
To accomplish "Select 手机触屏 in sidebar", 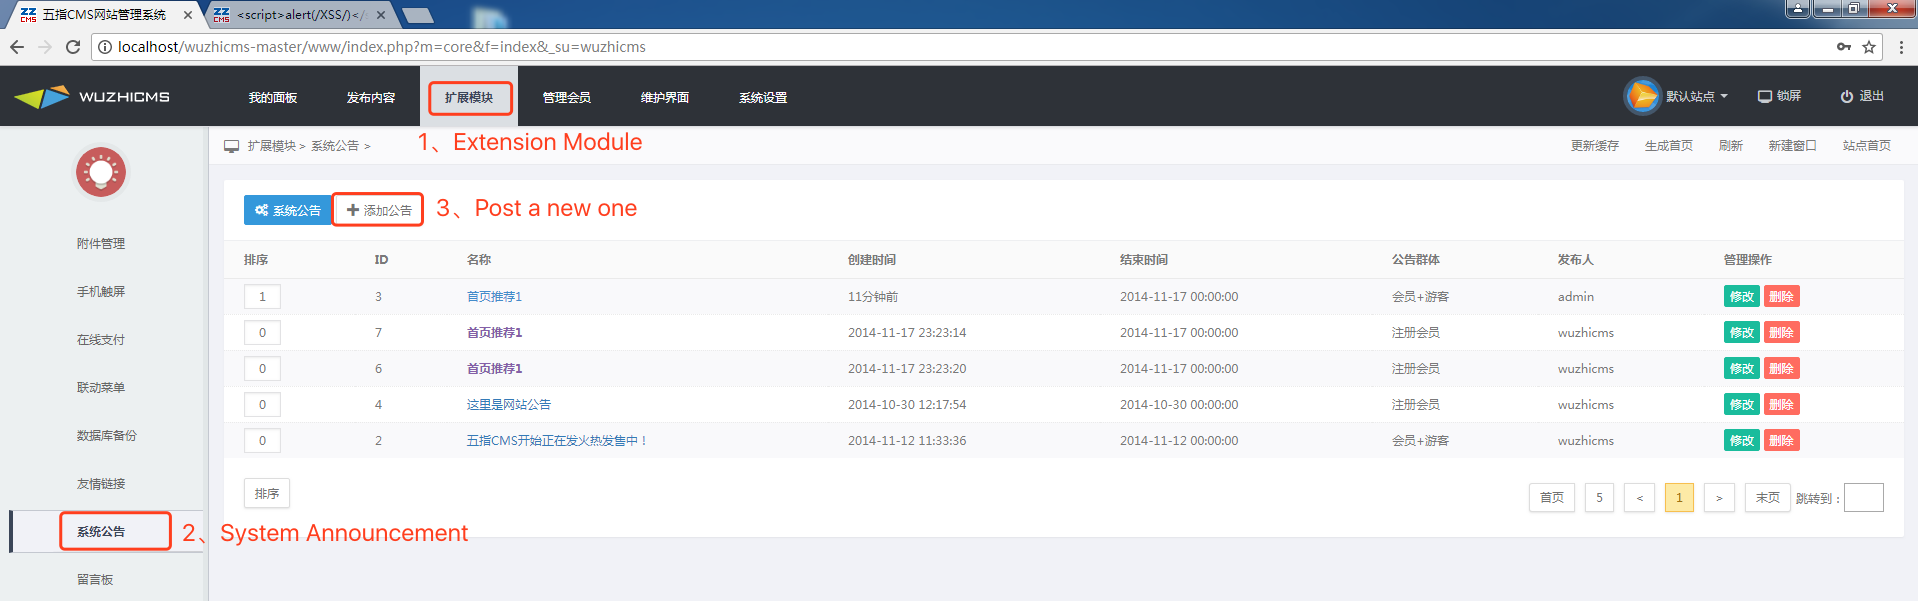I will click(x=101, y=292).
